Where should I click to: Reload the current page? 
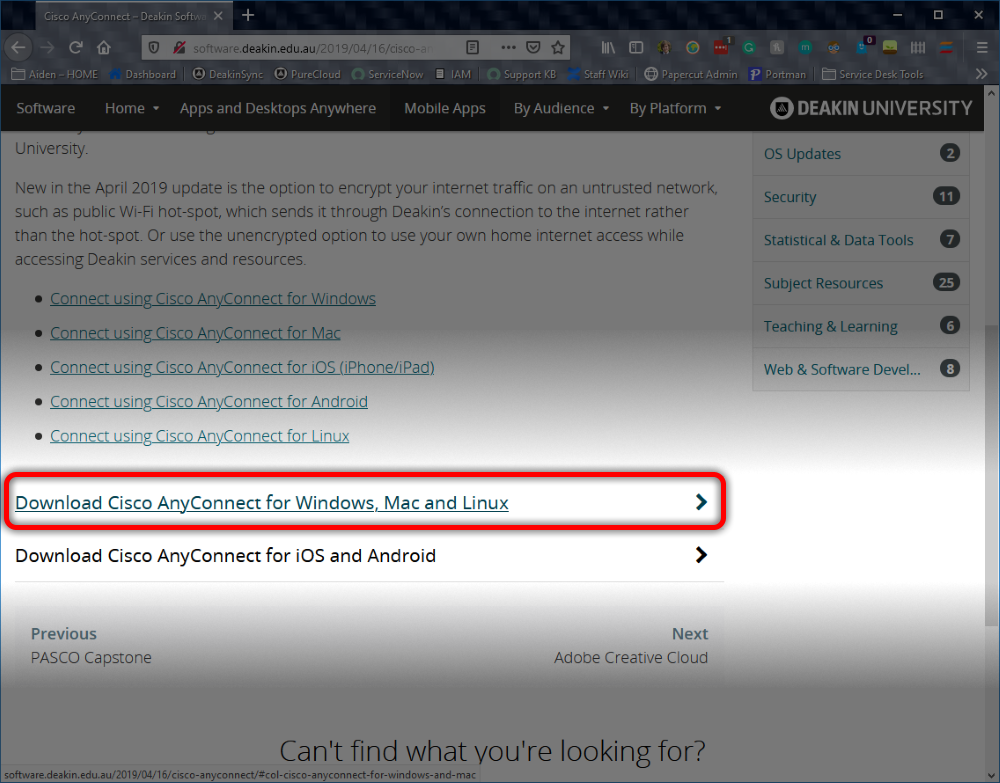[76, 47]
